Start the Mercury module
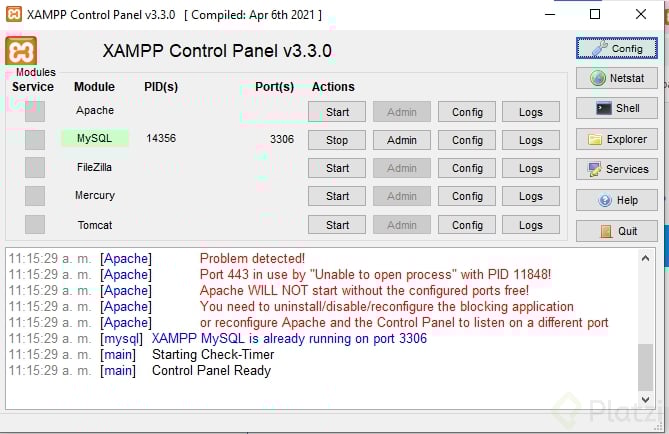 coord(337,196)
